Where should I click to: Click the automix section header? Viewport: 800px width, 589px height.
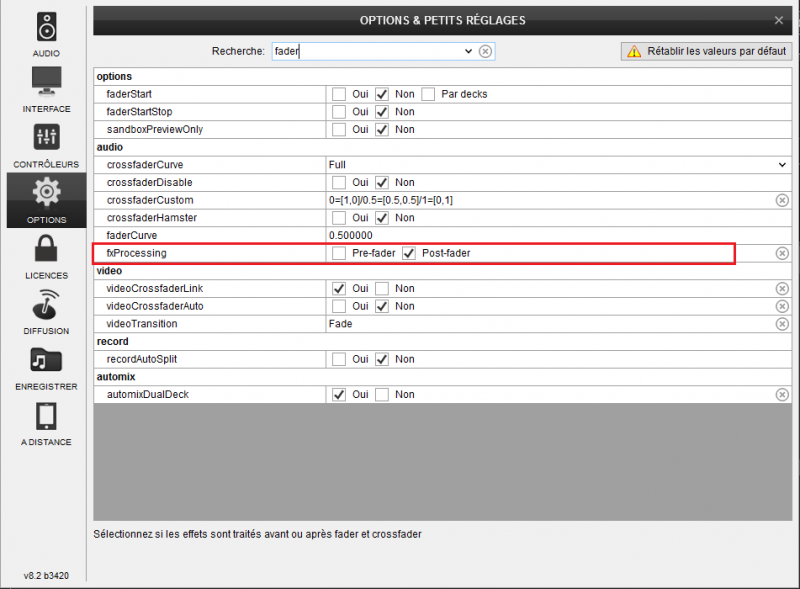pos(116,377)
